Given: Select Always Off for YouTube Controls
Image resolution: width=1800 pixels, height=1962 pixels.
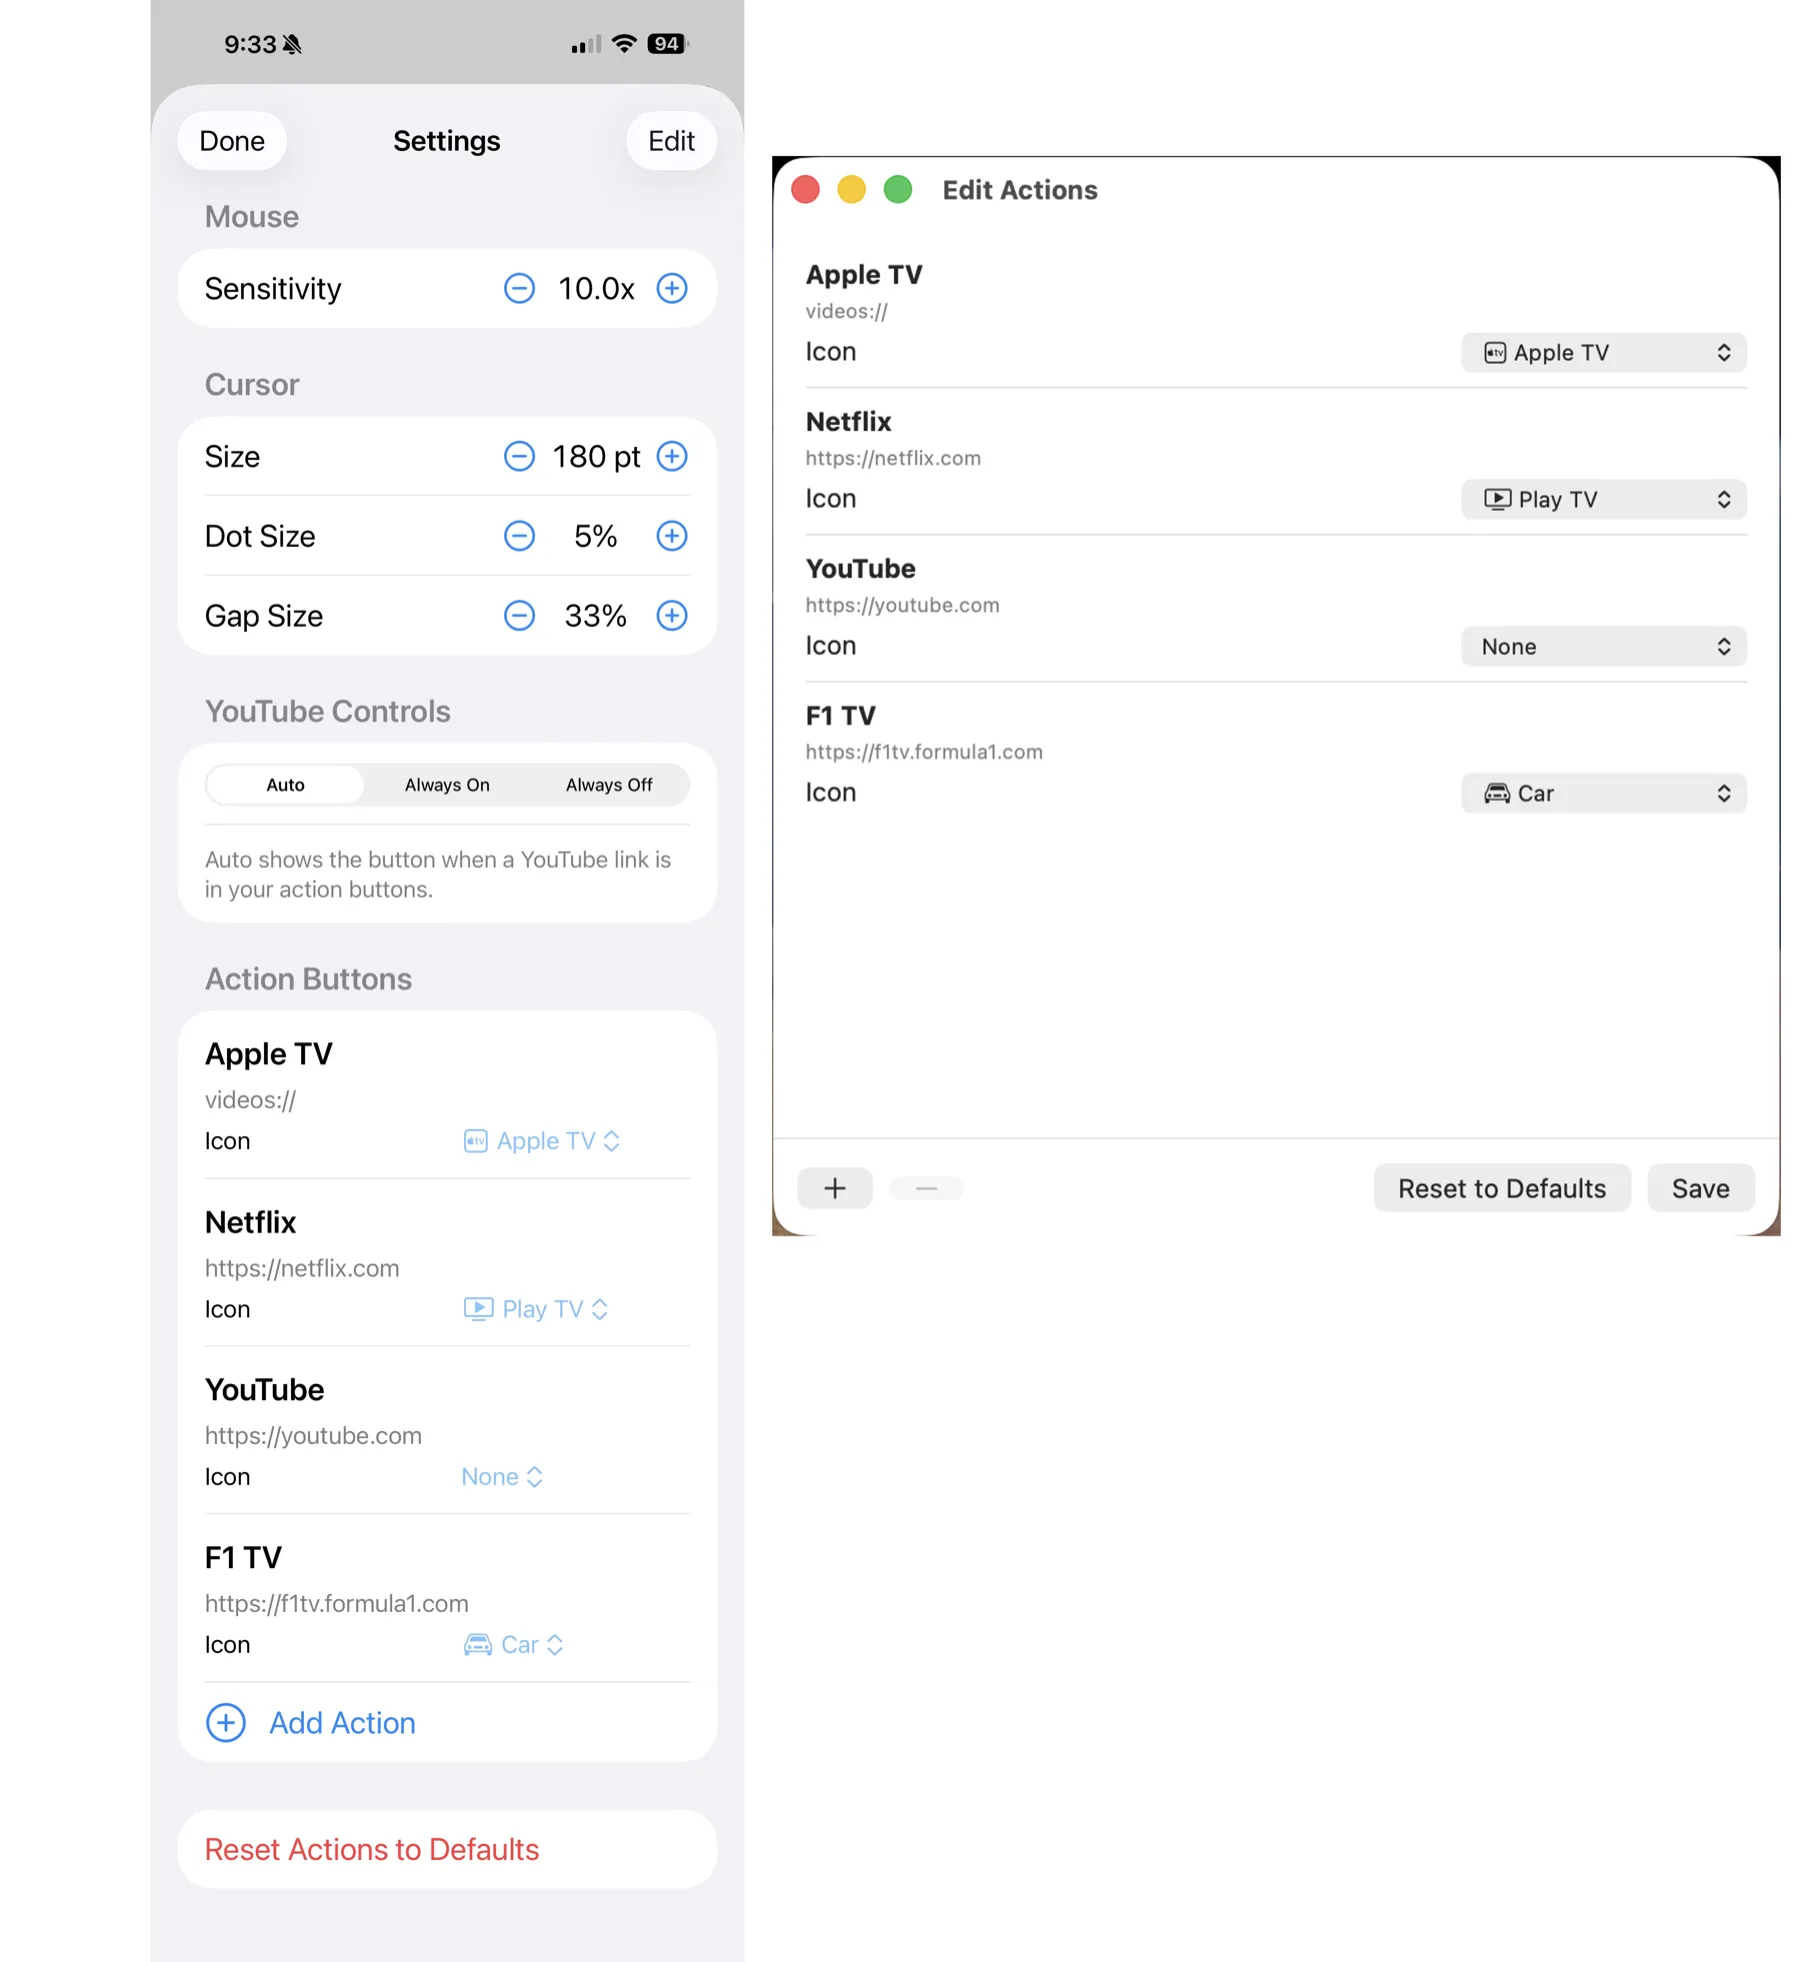Looking at the screenshot, I should [x=609, y=785].
